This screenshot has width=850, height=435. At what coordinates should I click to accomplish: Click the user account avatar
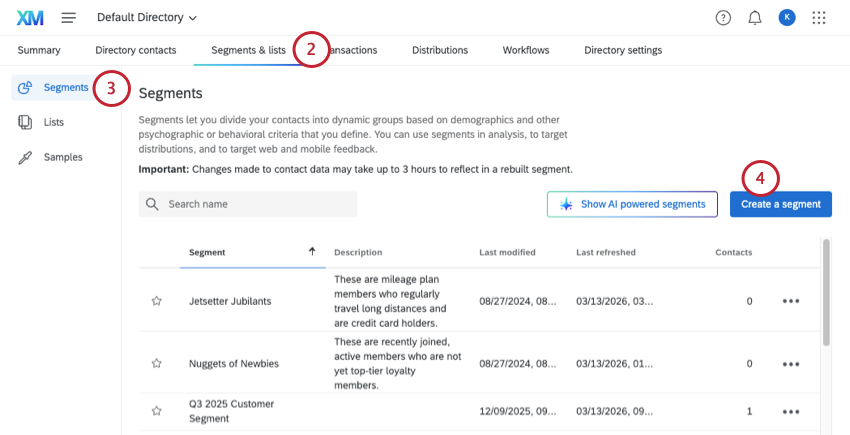(x=786, y=18)
